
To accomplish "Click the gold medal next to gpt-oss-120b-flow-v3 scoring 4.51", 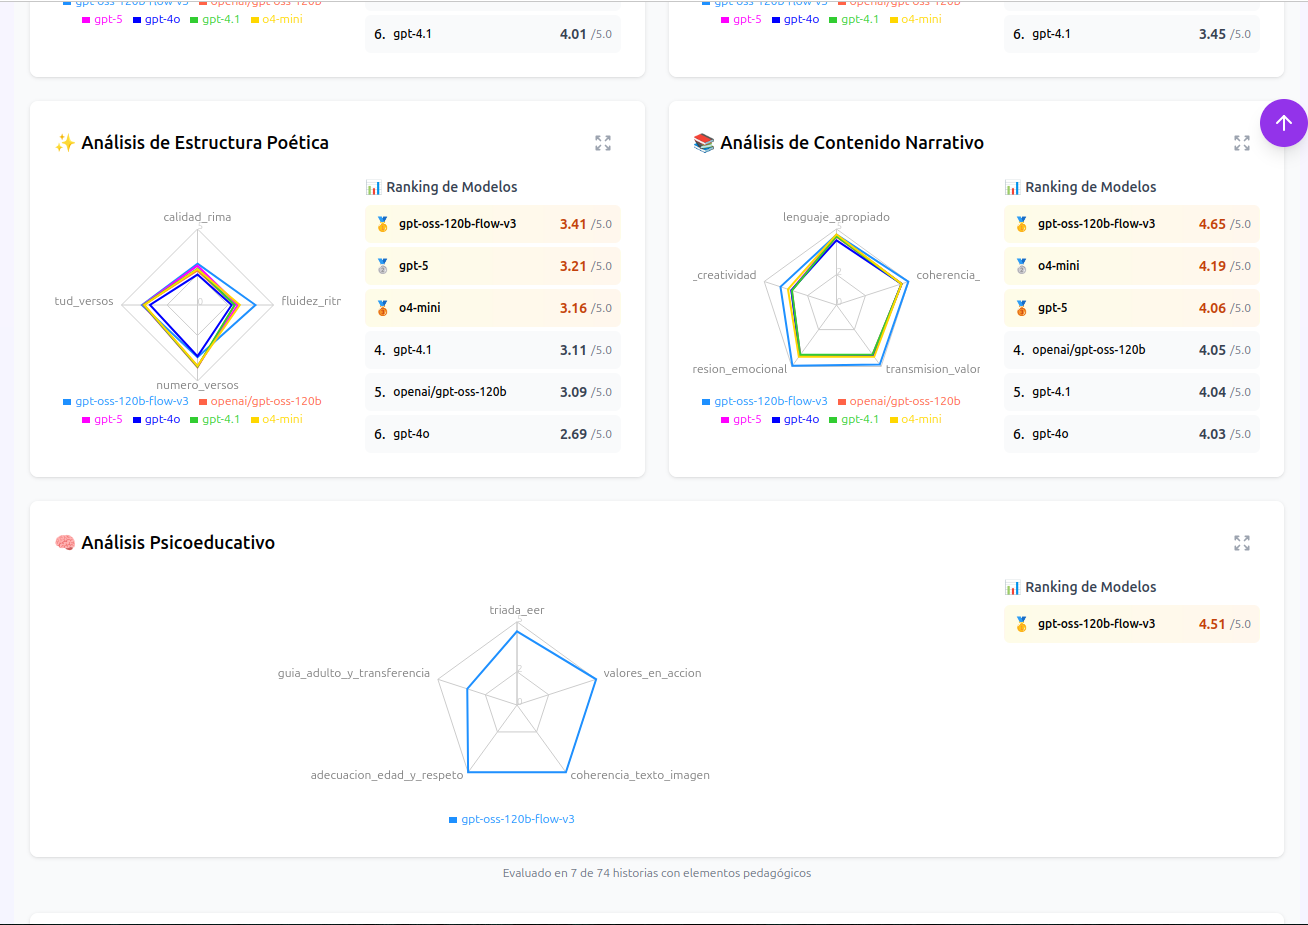I will pos(1021,624).
